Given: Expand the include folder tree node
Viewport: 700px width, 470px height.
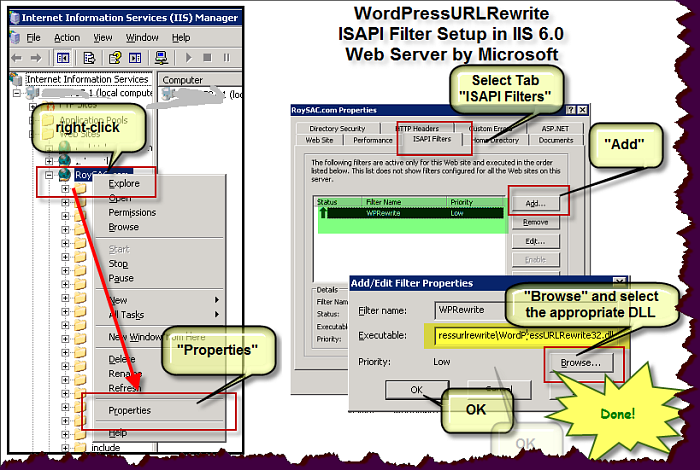Looking at the screenshot, I should tap(65, 448).
